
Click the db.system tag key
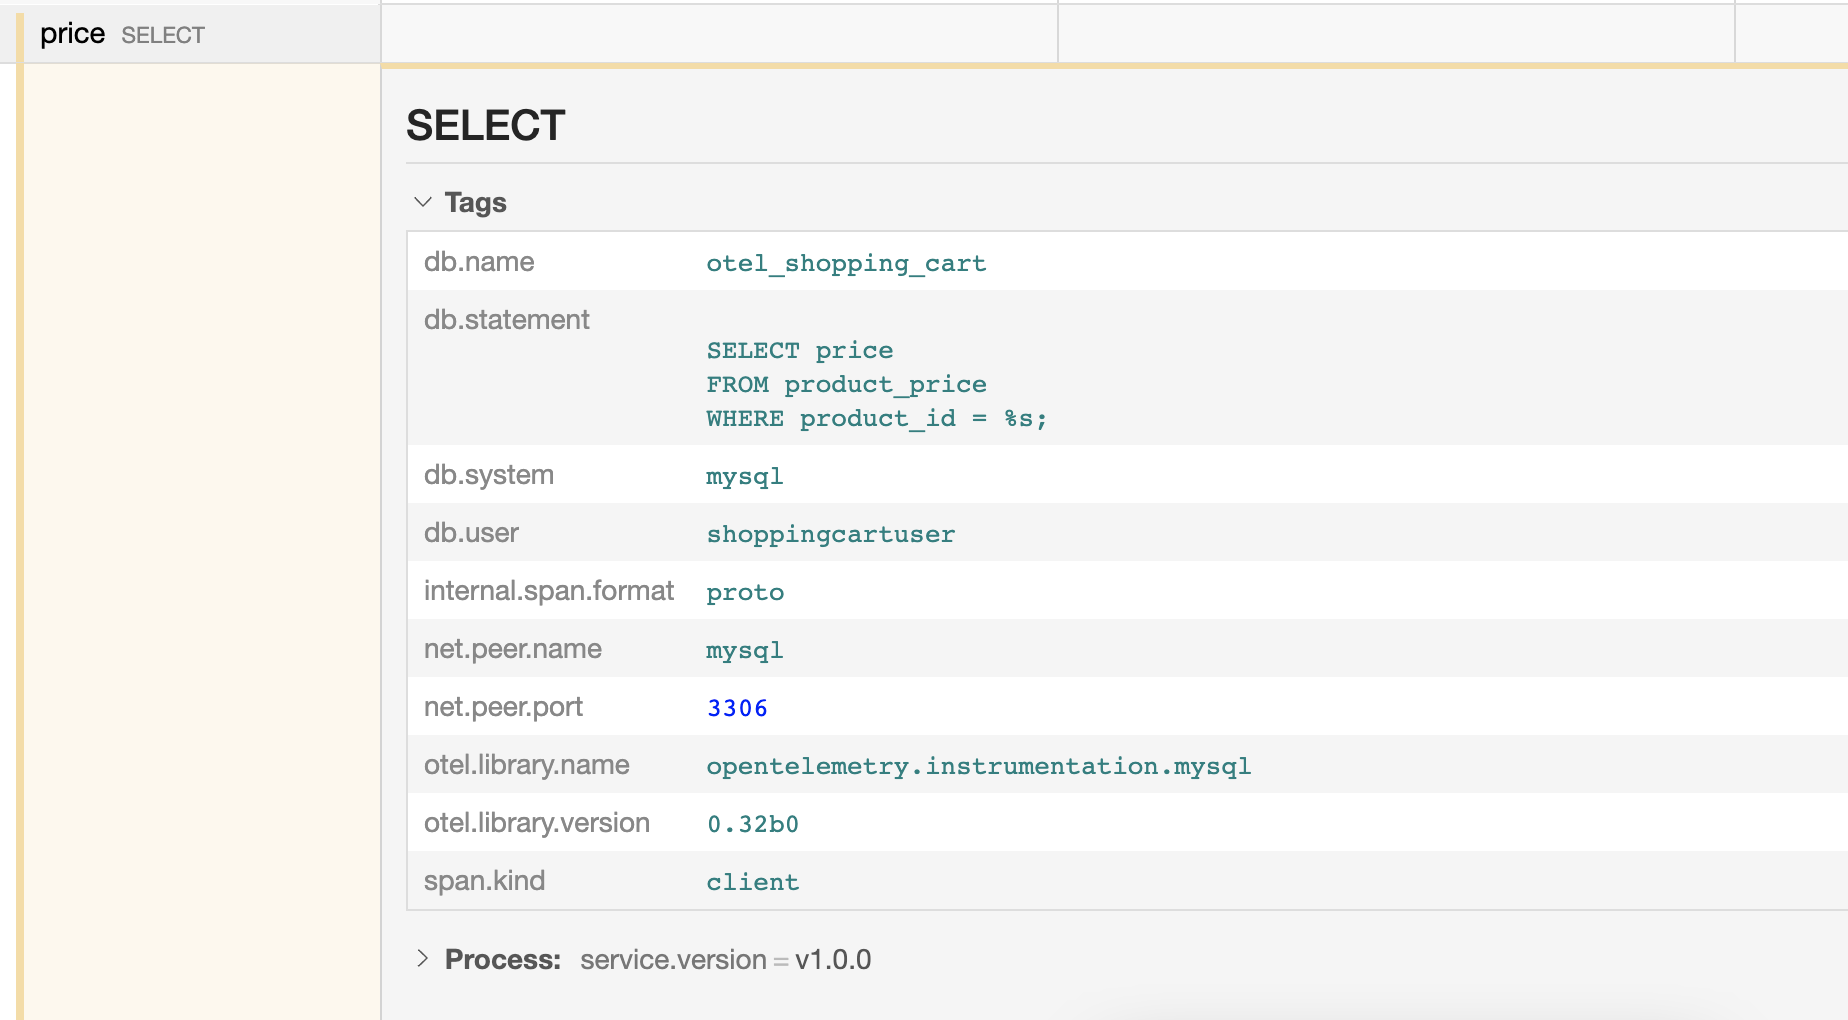pyautogui.click(x=488, y=475)
